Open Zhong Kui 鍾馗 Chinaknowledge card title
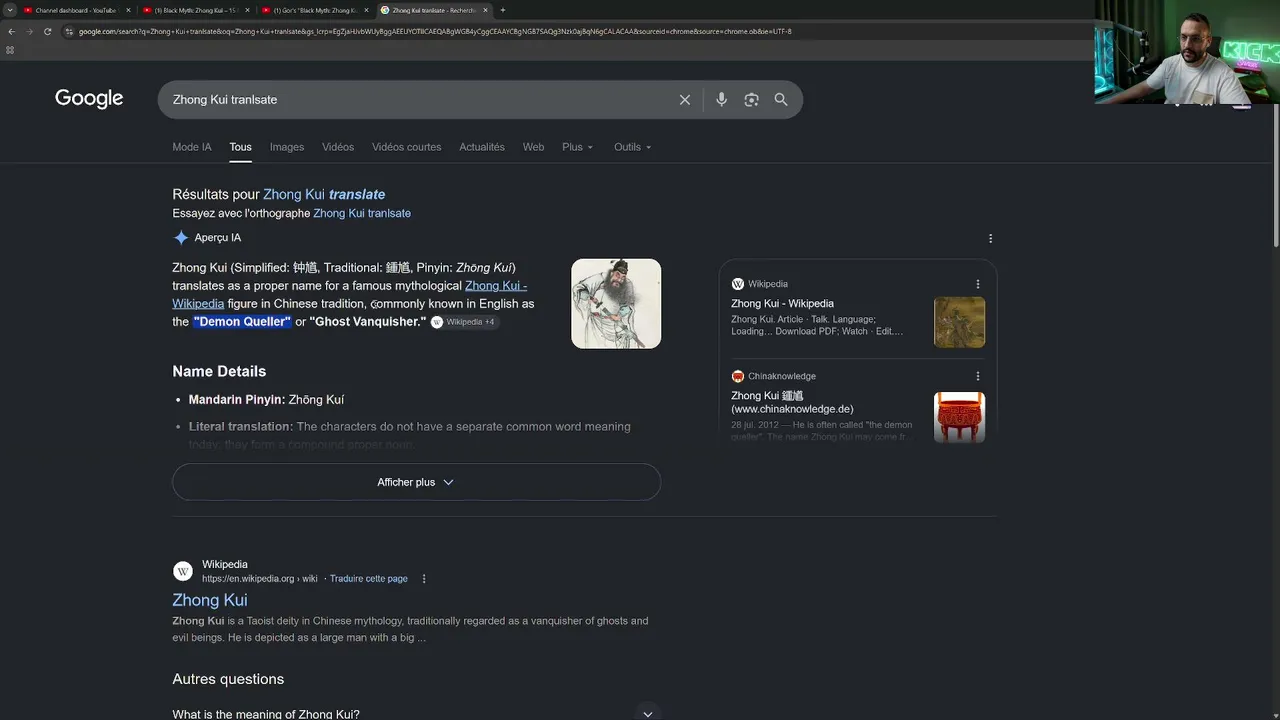This screenshot has width=1280, height=720. [x=792, y=402]
